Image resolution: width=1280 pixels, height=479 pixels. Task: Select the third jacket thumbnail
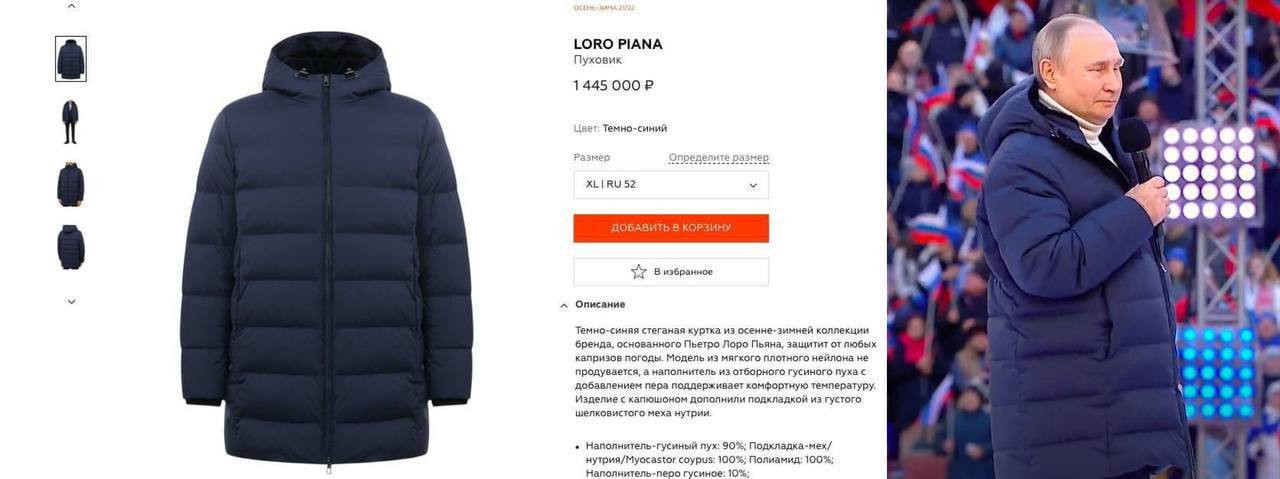70,184
